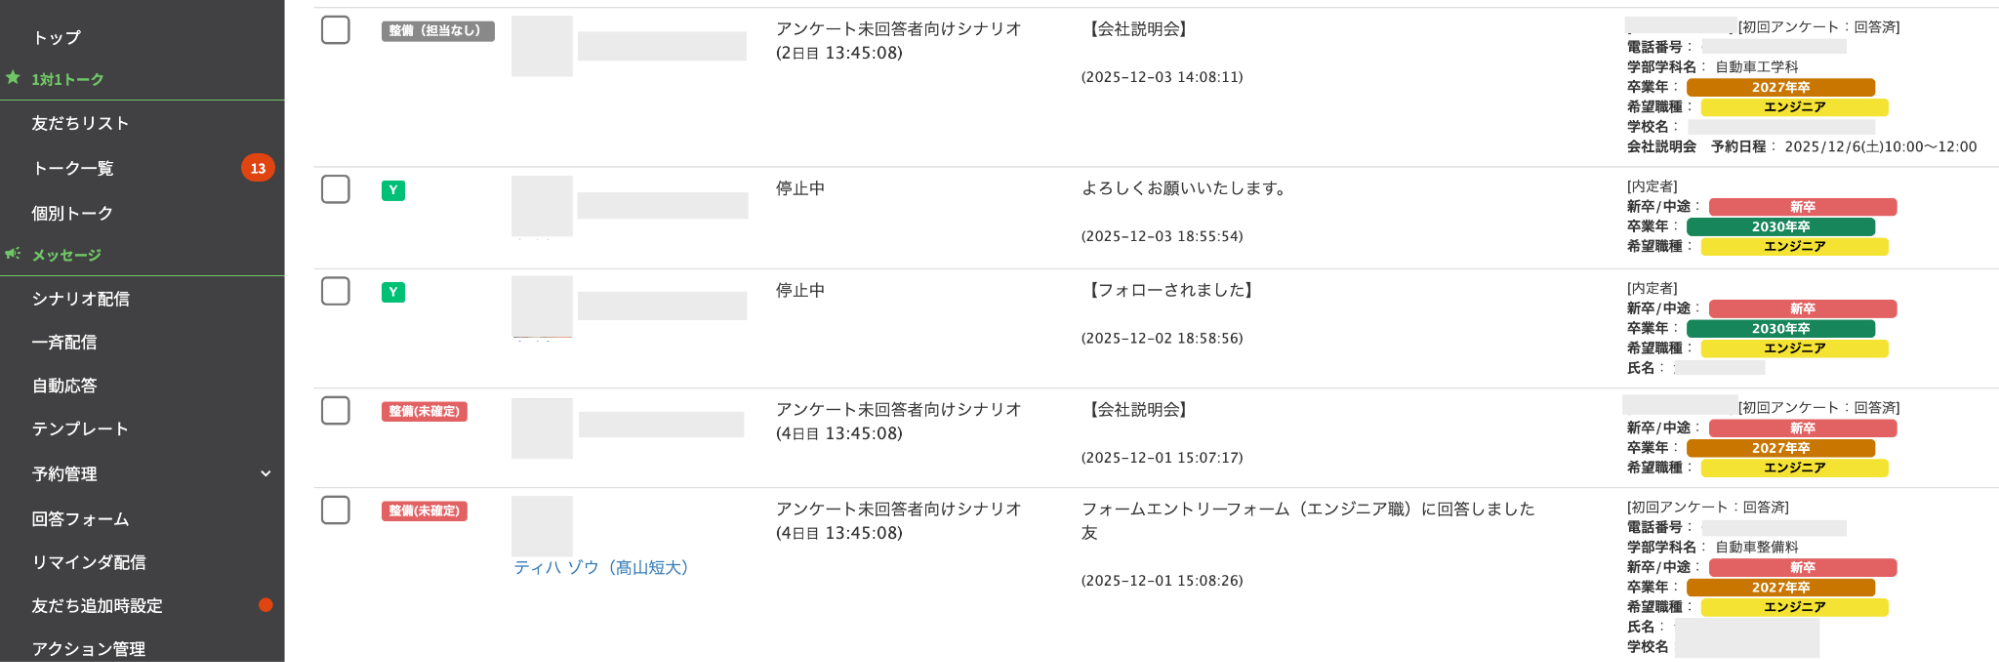Click the star icon beside 1対1トーク
The image size is (1999, 662).
tap(13, 78)
